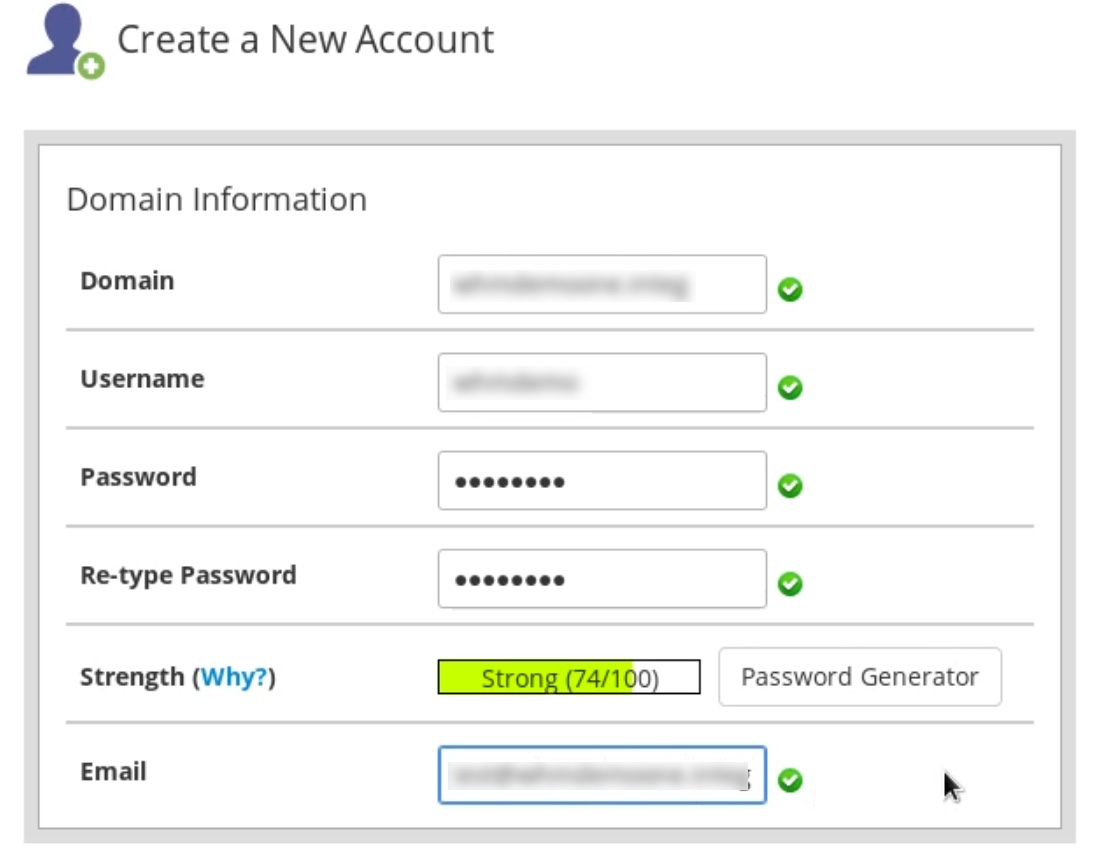The width and height of the screenshot is (1096, 856).
Task: Click the Strong (74/100) strength meter
Action: pyautogui.click(x=568, y=678)
